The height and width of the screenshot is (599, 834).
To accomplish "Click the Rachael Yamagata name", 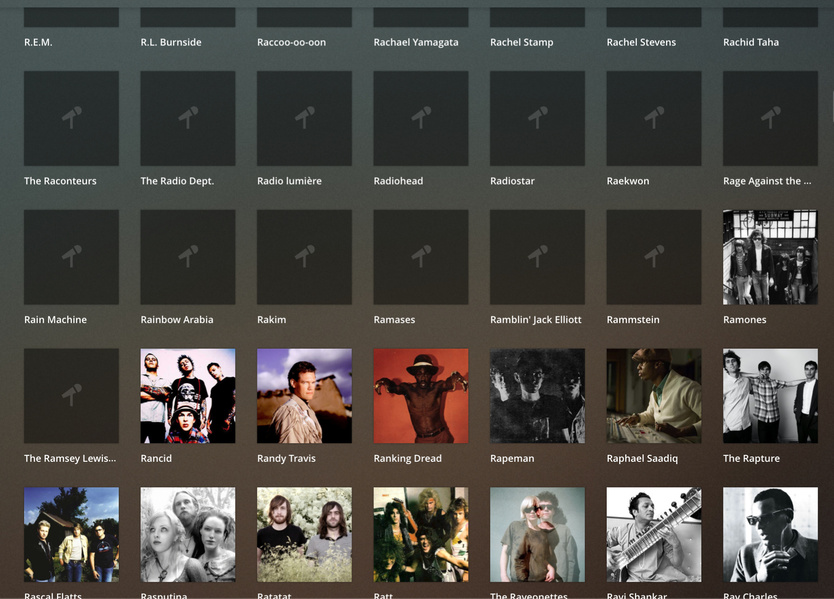I will [416, 43].
